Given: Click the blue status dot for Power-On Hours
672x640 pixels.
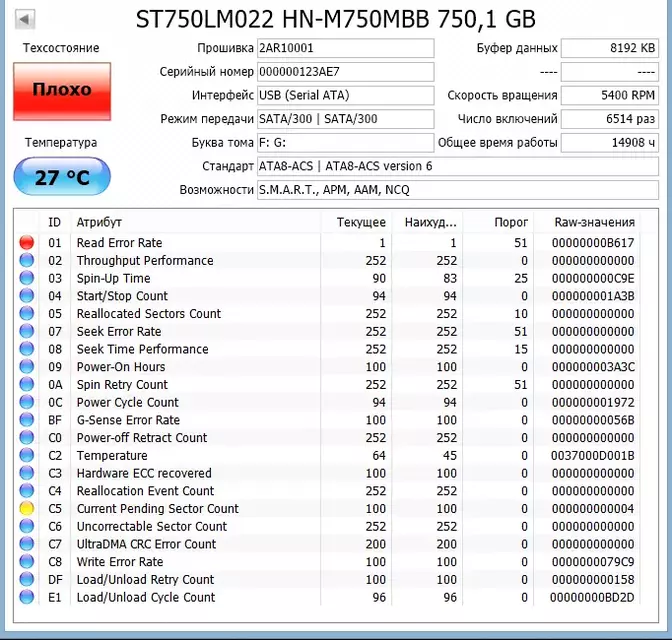Looking at the screenshot, I should tap(27, 367).
